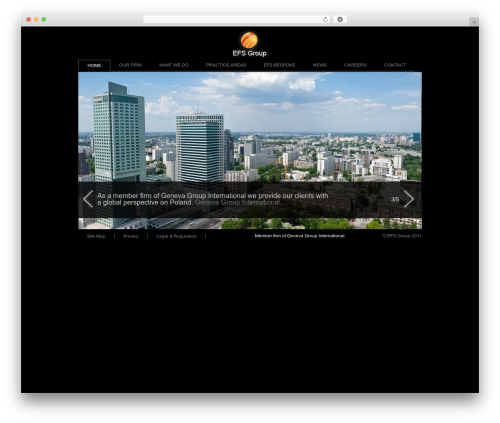
Task: Reload the page using browser refresh icon
Action: 325,19
